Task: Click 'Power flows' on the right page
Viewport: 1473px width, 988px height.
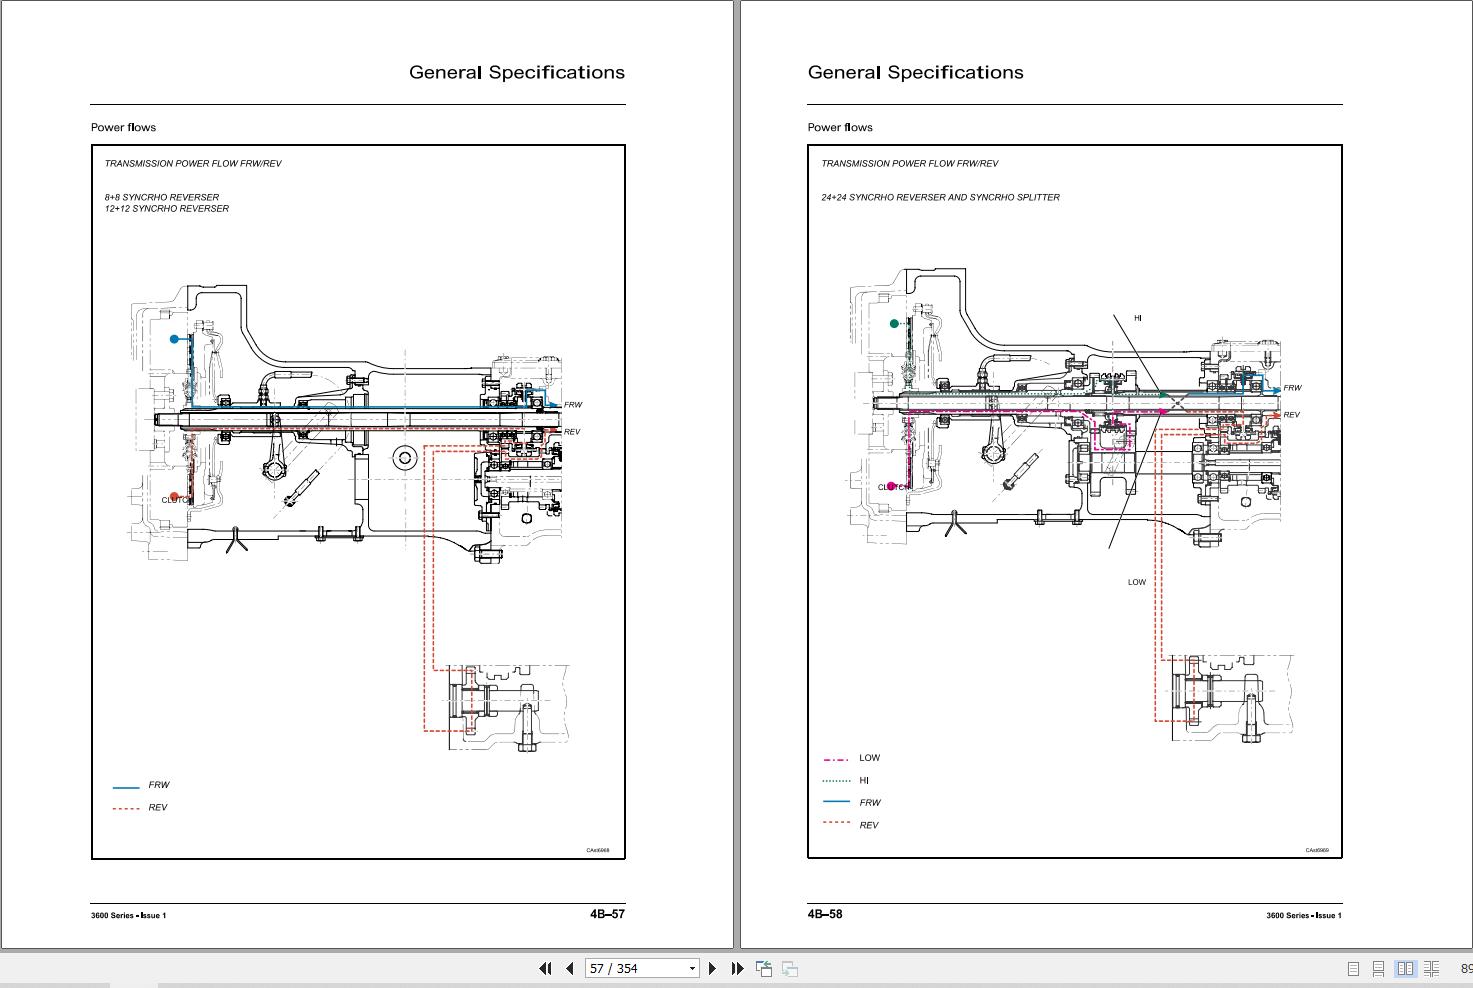Action: (x=840, y=127)
